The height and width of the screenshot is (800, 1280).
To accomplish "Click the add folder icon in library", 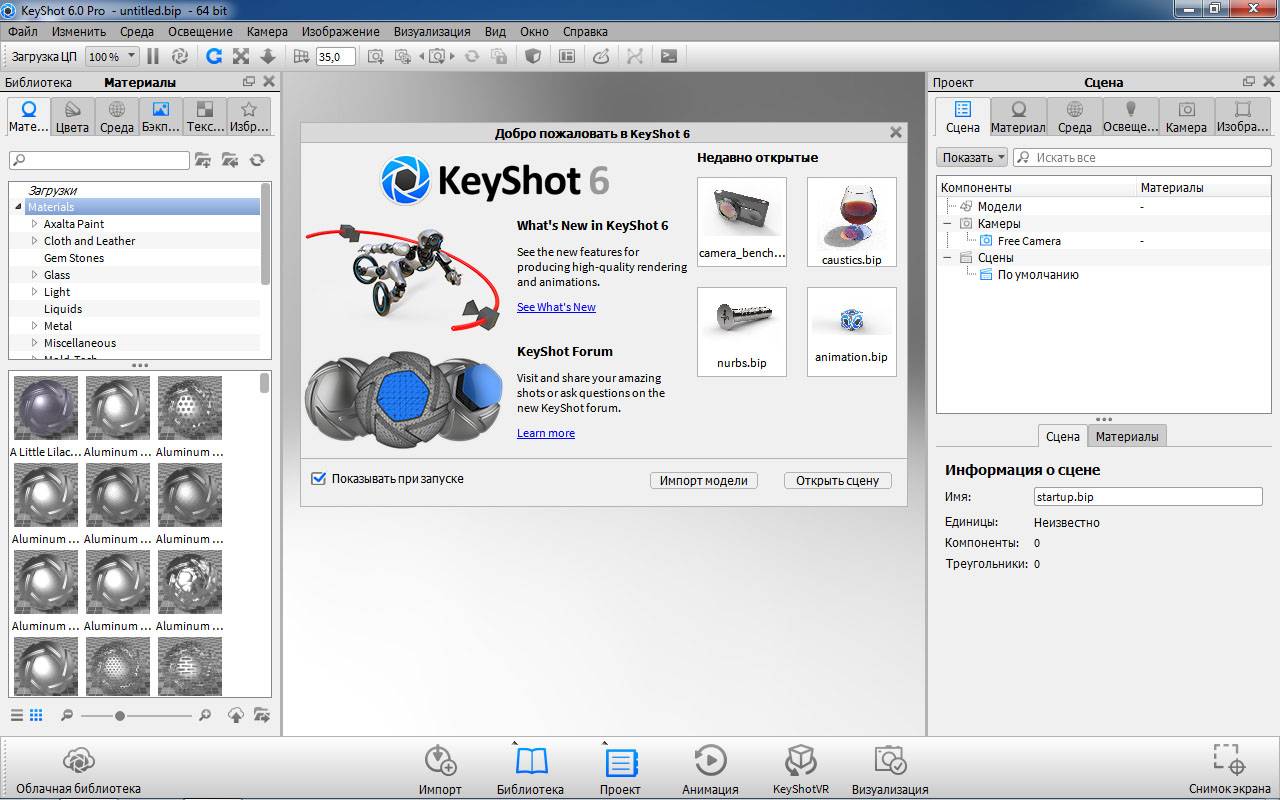I will (x=203, y=160).
